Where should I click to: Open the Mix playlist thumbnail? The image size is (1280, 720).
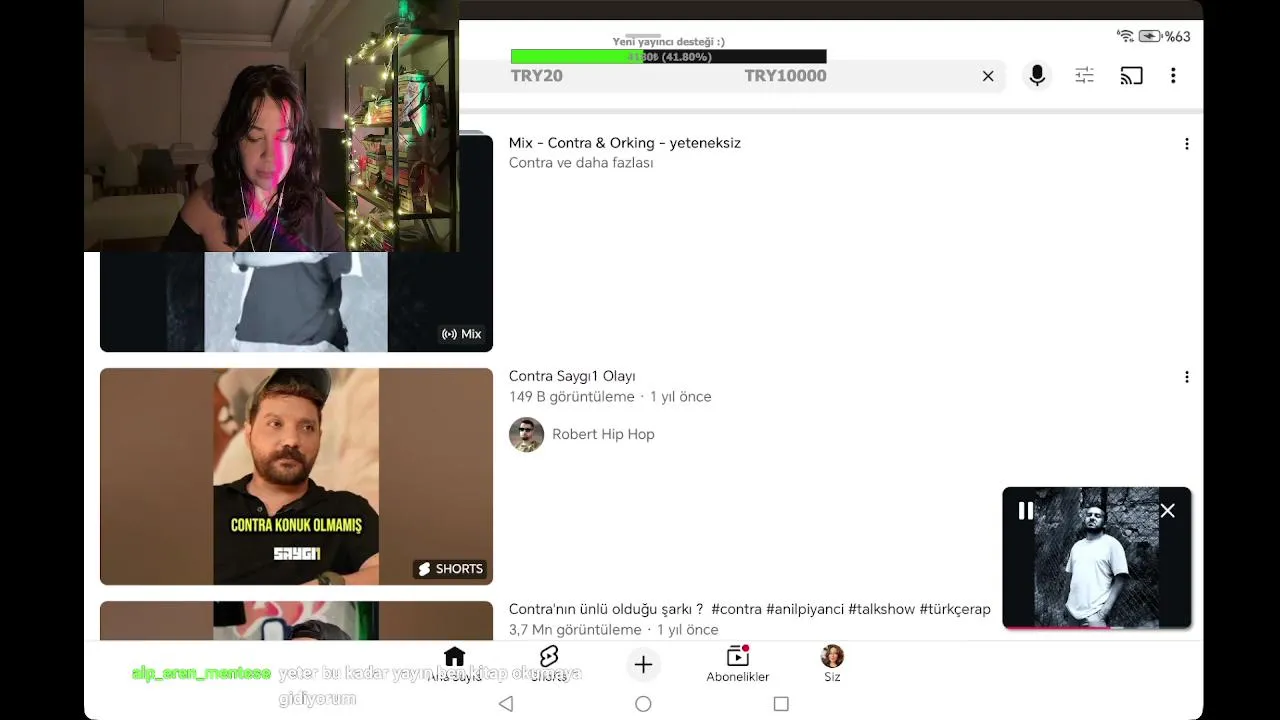point(296,301)
